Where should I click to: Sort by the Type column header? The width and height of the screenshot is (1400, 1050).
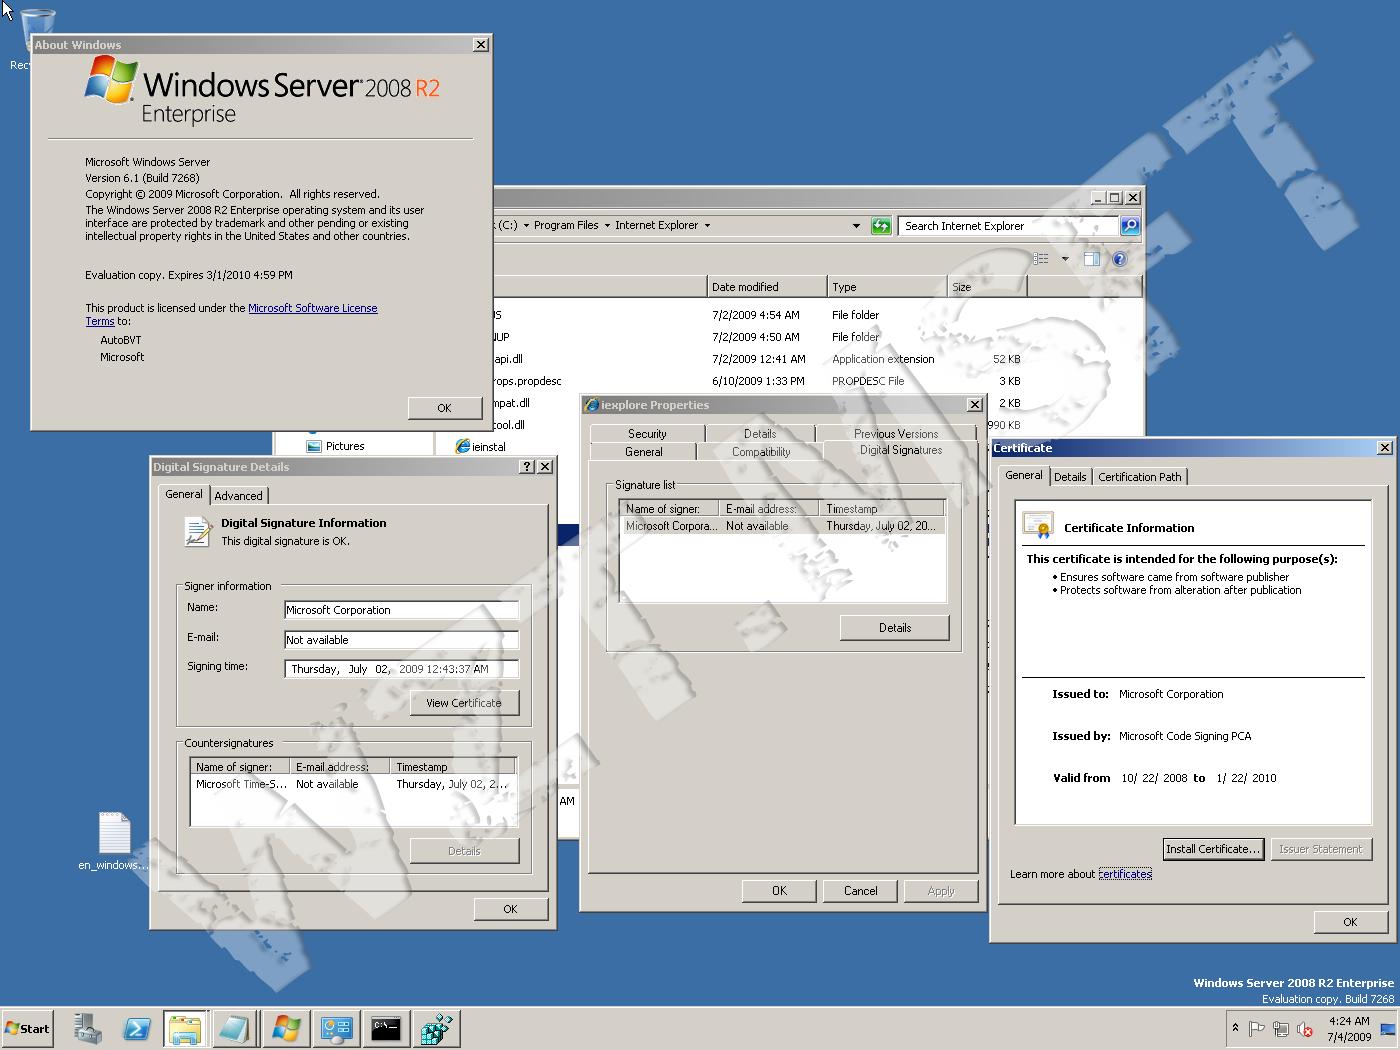(x=886, y=287)
